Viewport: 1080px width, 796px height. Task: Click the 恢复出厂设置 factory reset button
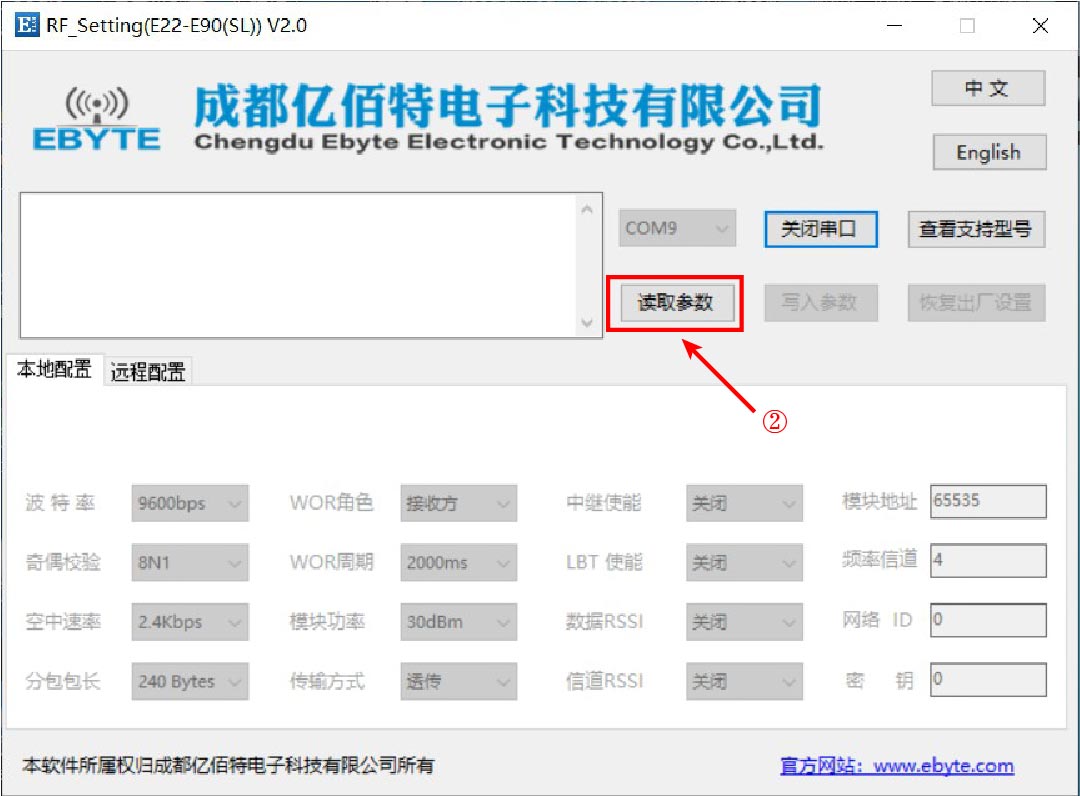coord(976,302)
